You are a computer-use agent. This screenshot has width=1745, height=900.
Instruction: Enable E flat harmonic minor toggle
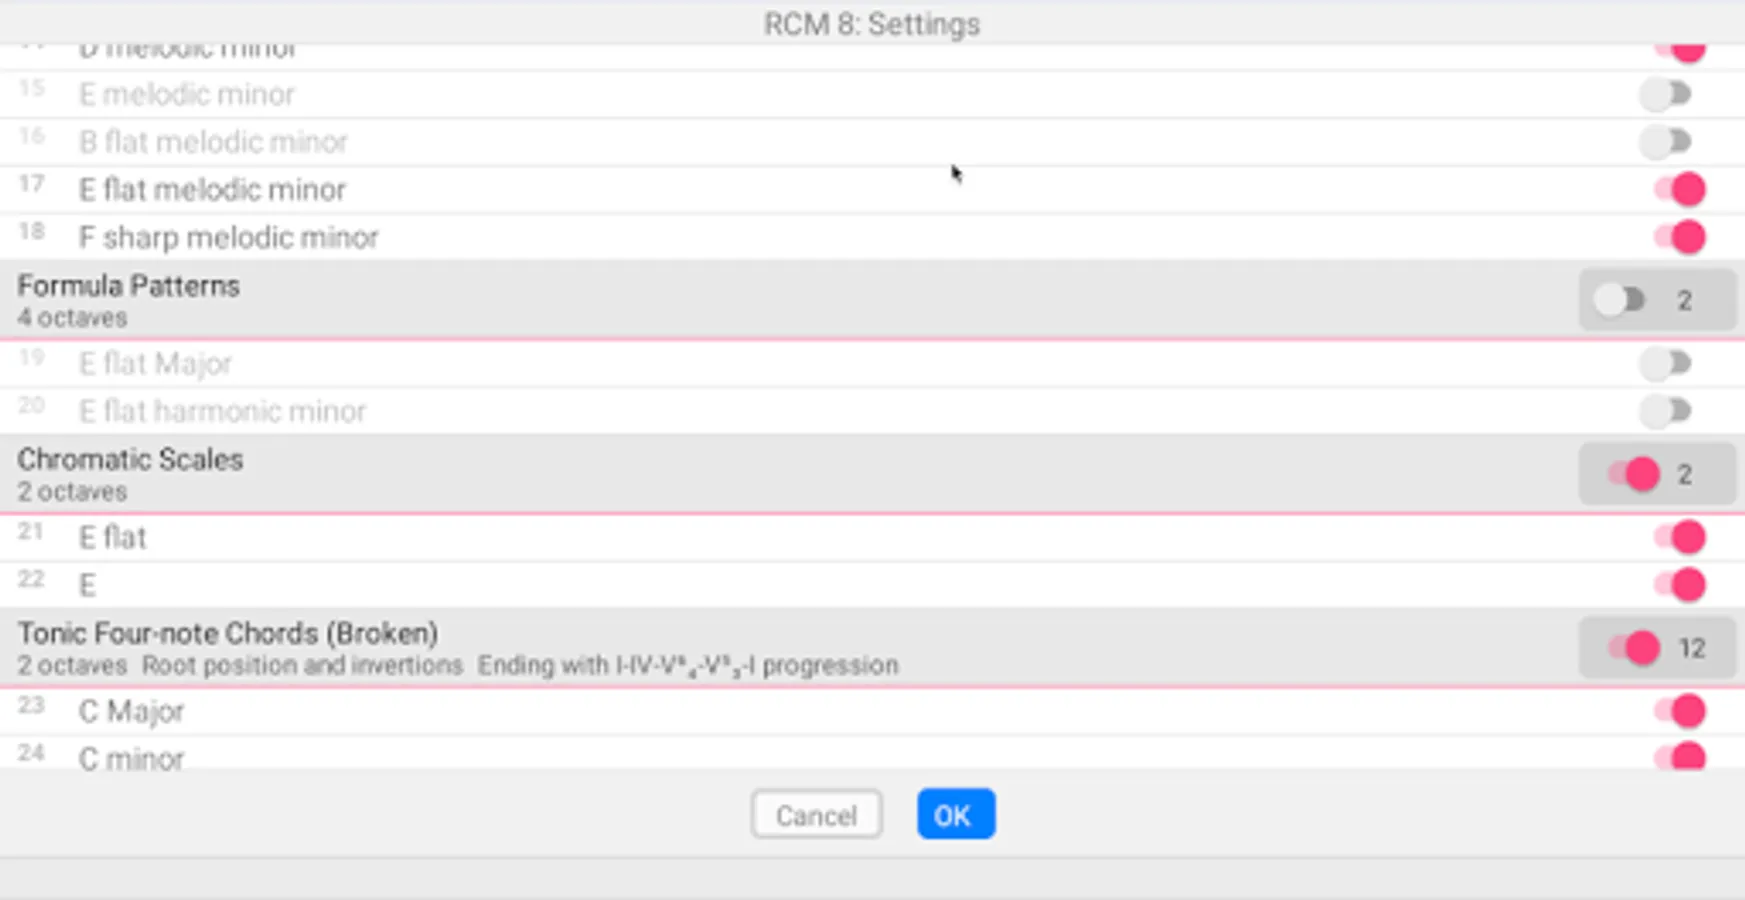coord(1666,411)
